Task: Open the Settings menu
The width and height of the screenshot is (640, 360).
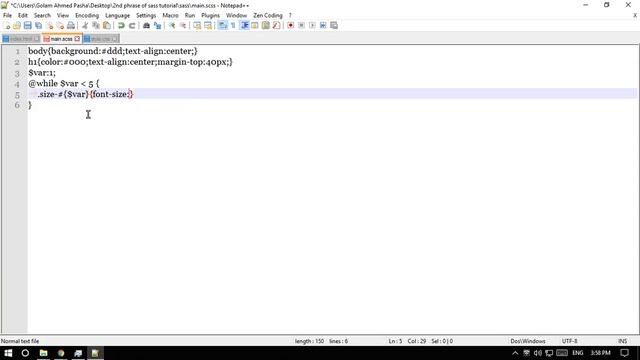Action: click(146, 16)
